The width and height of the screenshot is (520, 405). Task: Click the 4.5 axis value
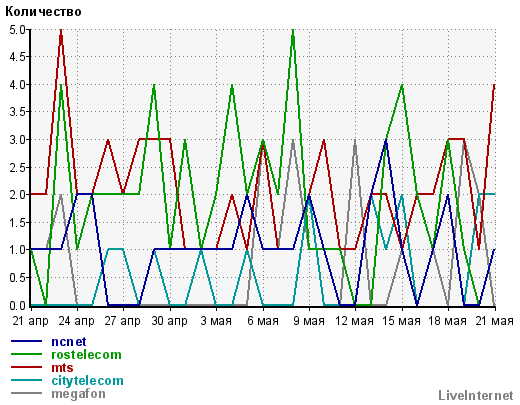(x=17, y=57)
